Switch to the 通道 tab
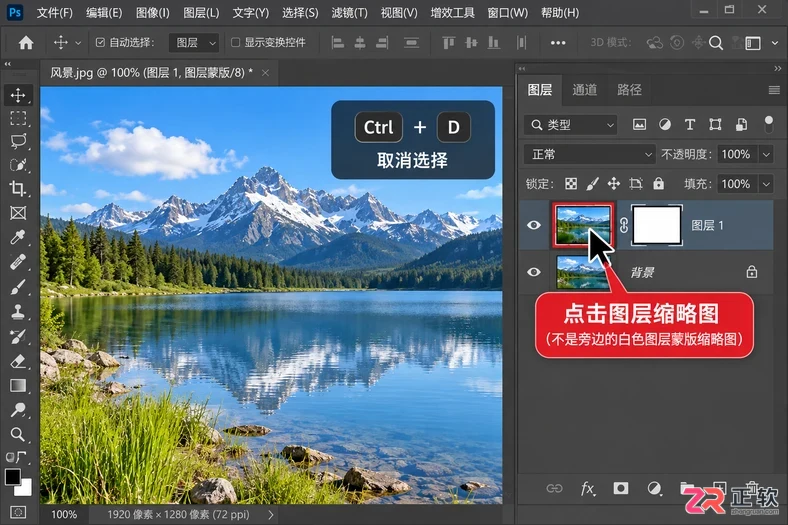 [584, 90]
